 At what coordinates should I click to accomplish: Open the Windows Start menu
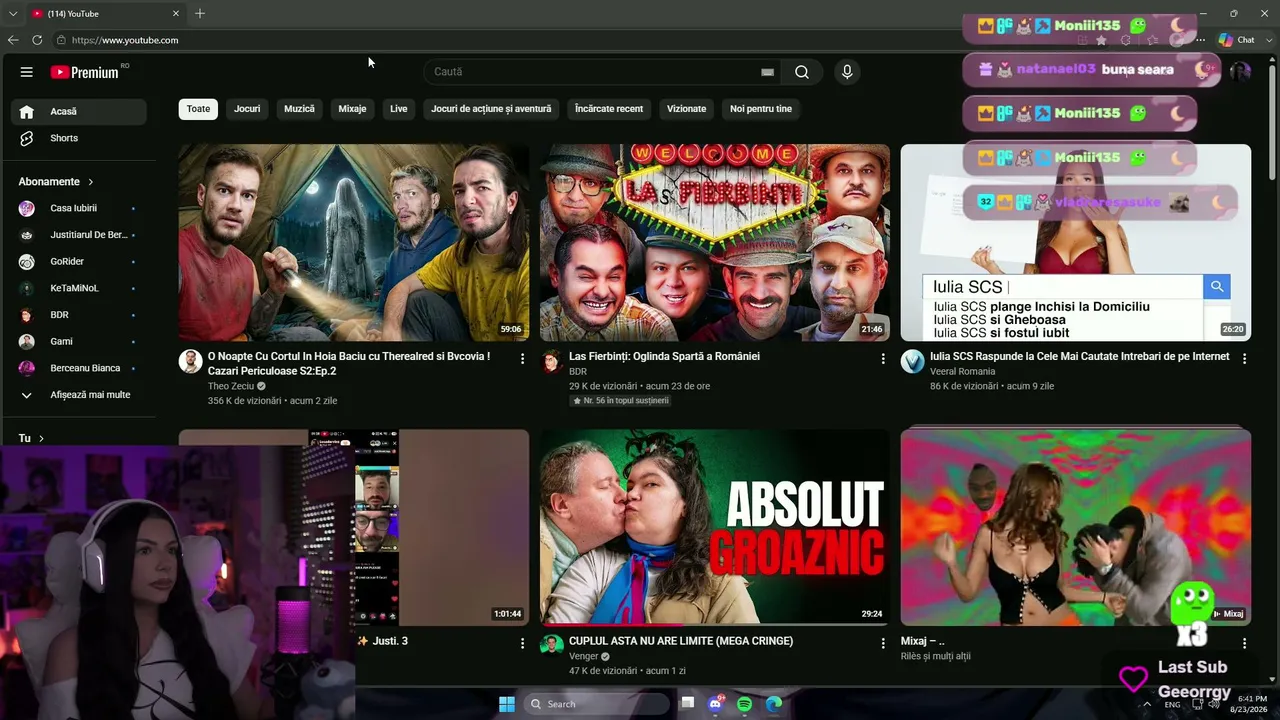point(507,704)
